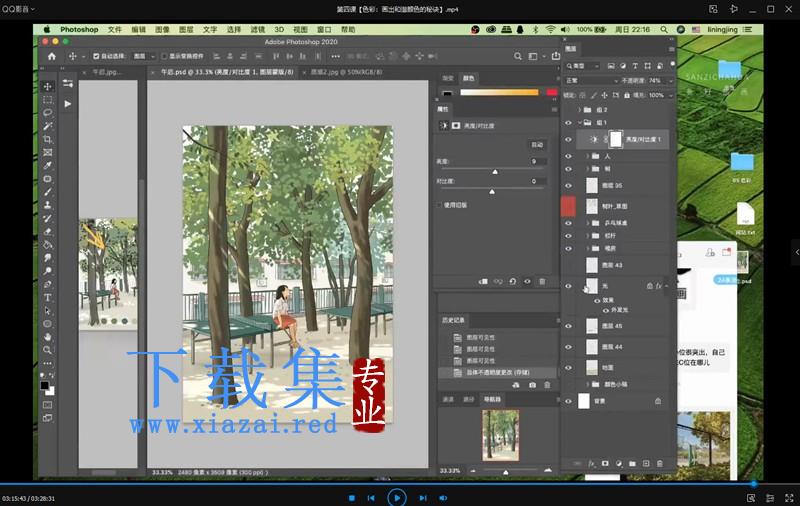Expand the 人 group folder
The width and height of the screenshot is (800, 506).
point(587,156)
